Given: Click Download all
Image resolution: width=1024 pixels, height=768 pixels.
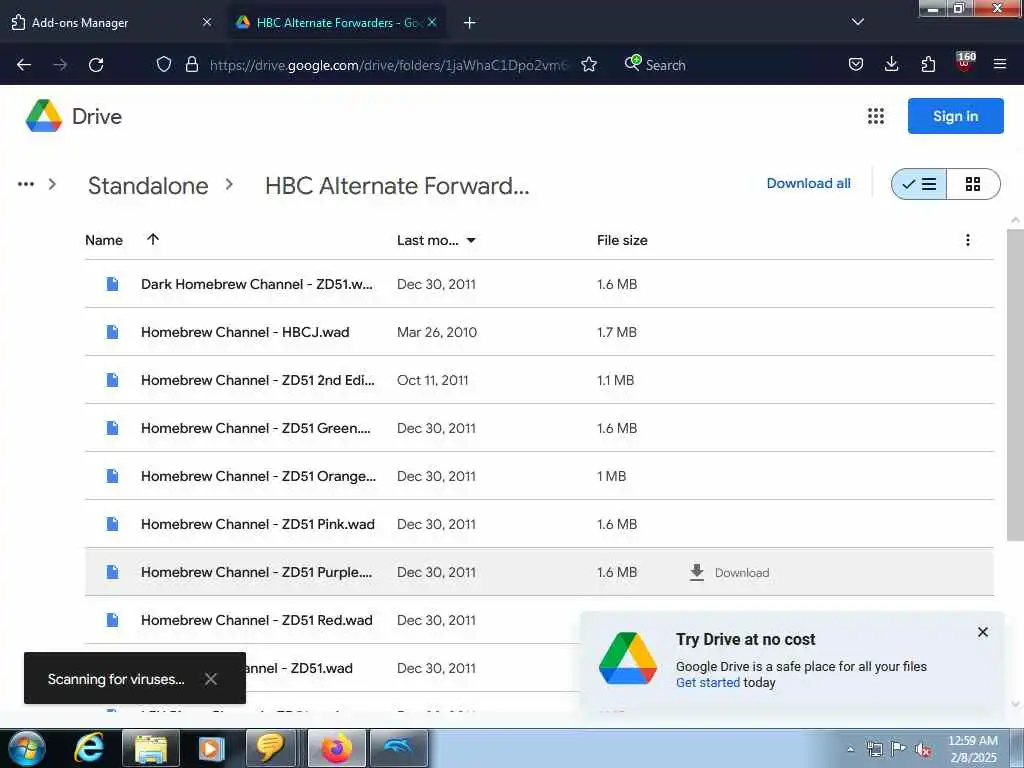Looking at the screenshot, I should coord(808,184).
